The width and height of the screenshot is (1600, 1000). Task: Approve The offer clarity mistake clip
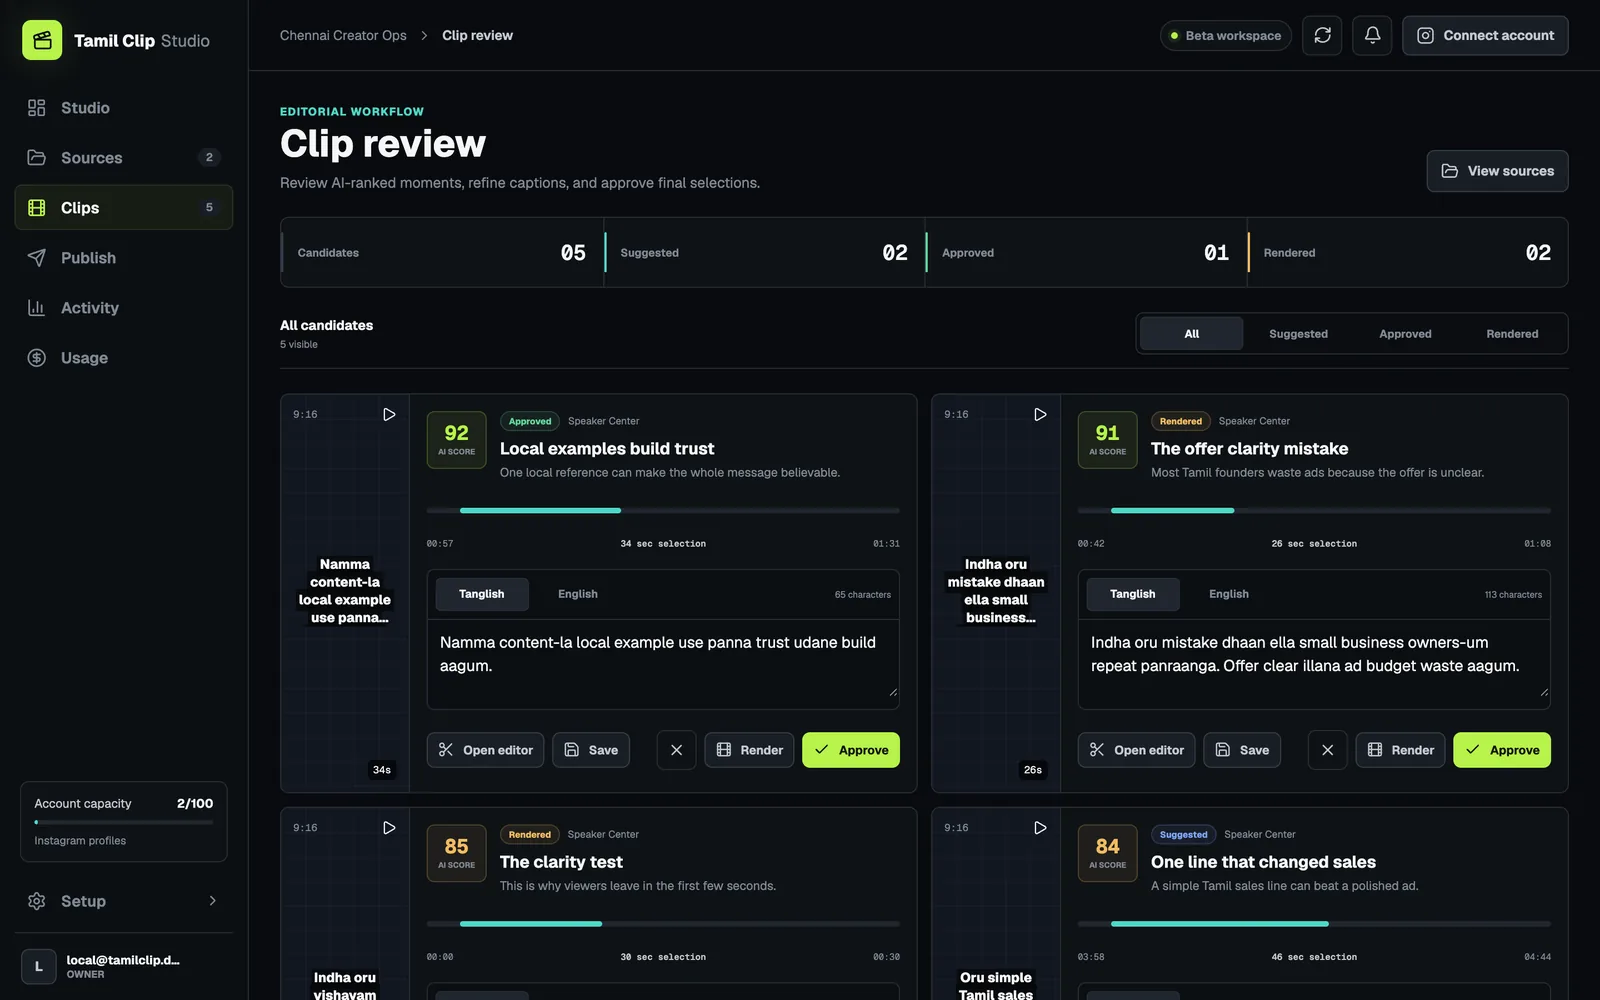(1502, 750)
